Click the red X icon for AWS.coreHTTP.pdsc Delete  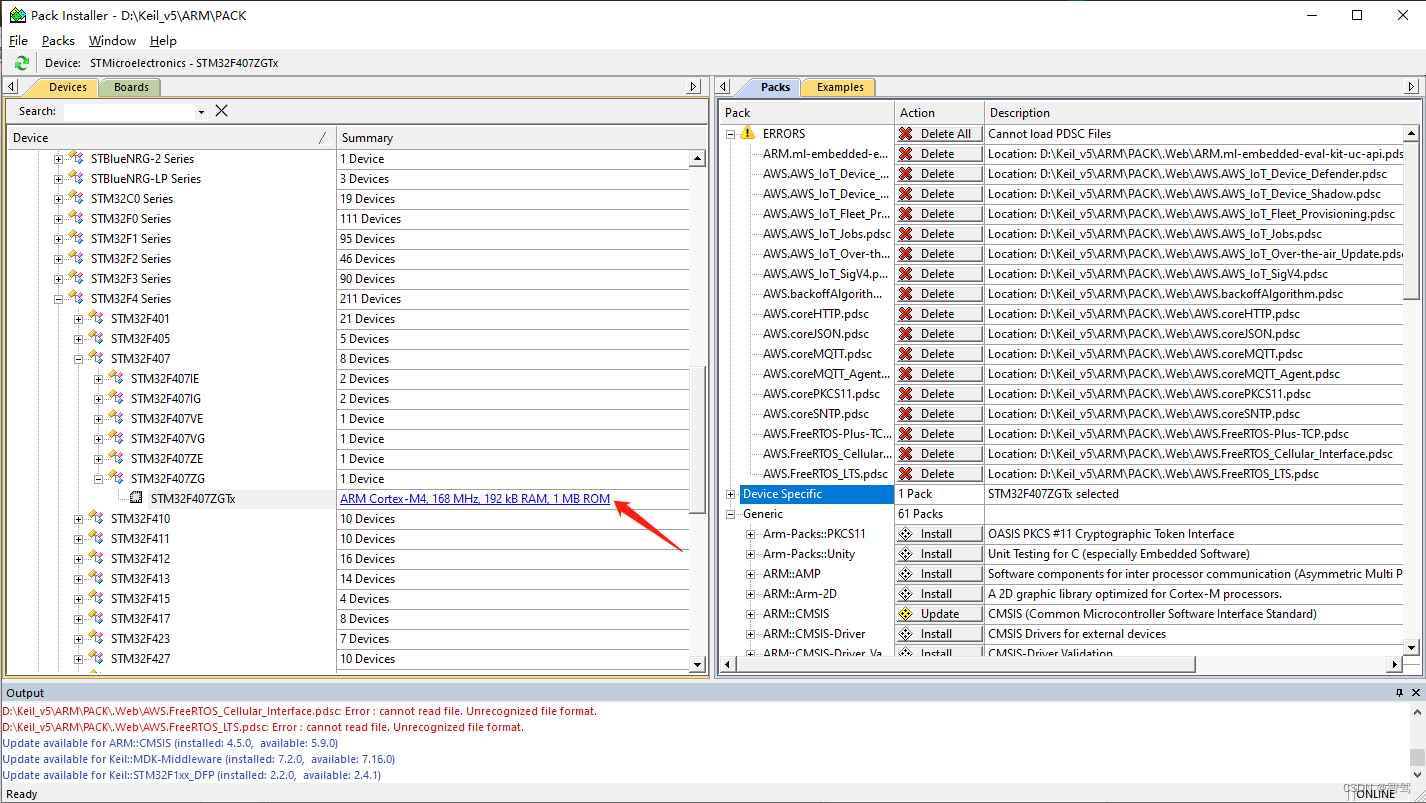tap(906, 313)
